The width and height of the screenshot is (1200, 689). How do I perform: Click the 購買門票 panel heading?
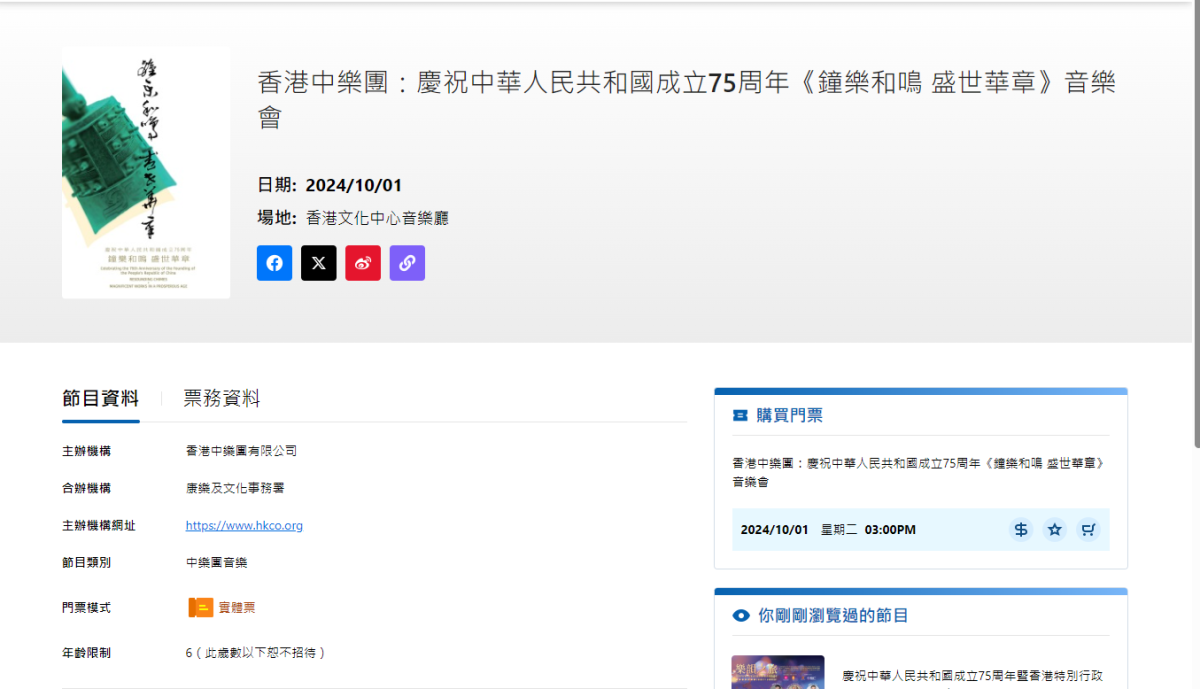click(790, 416)
